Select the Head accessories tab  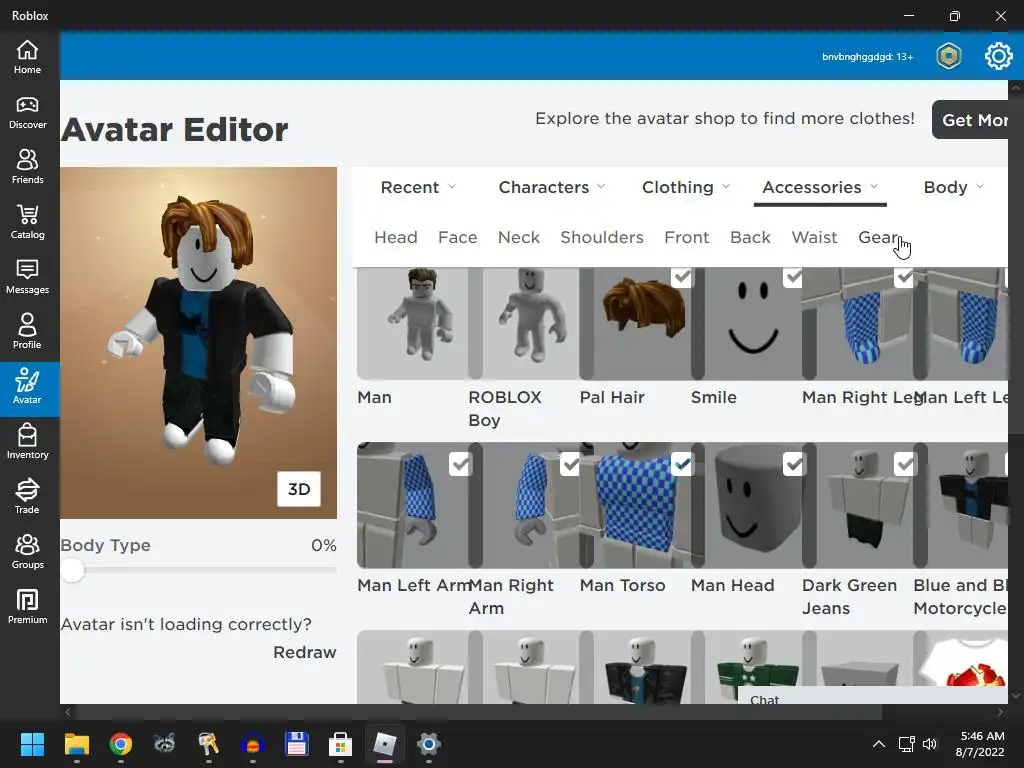coord(396,238)
